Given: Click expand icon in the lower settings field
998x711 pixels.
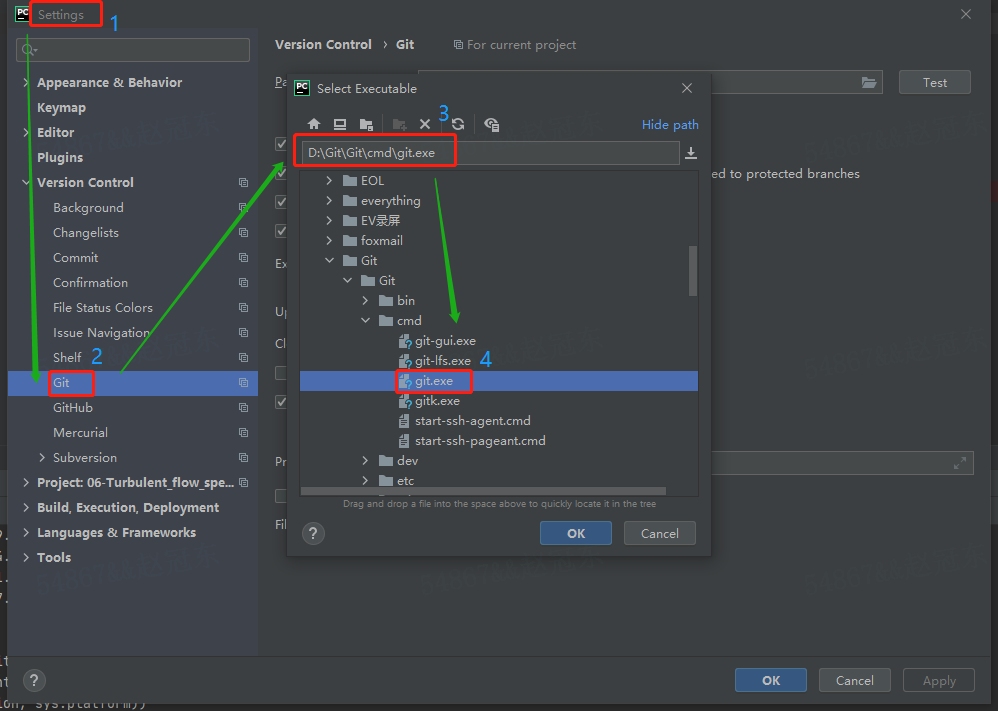Looking at the screenshot, I should click(960, 463).
